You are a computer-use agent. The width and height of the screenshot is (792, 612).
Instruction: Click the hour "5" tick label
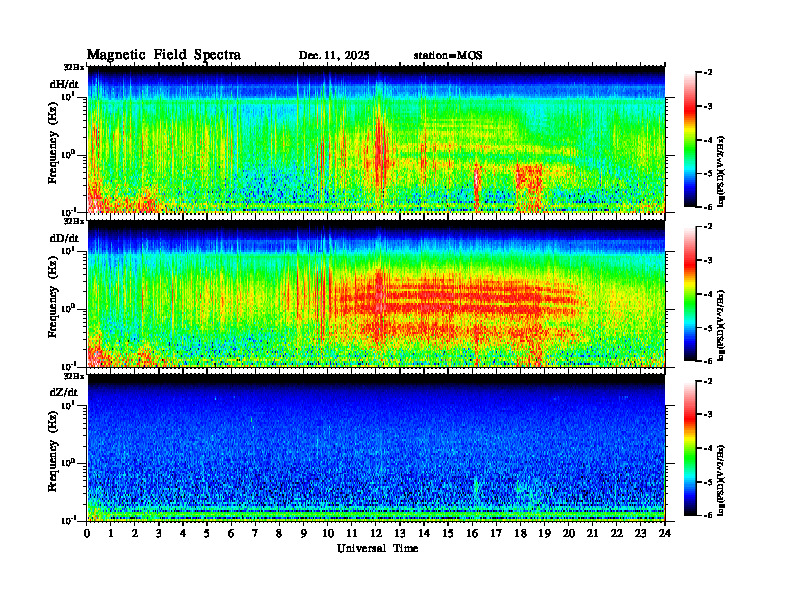point(207,534)
